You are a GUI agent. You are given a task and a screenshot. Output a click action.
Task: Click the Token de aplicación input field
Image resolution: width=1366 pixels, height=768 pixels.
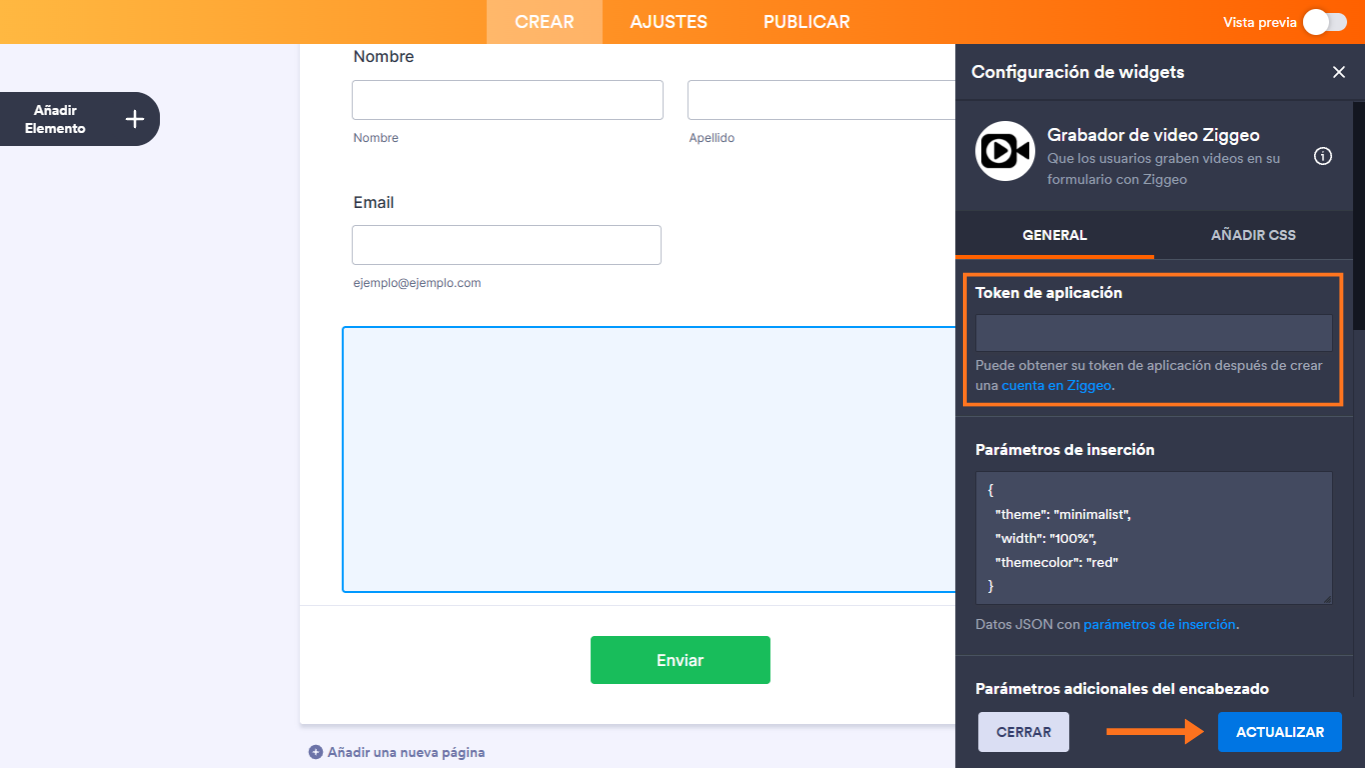click(x=1152, y=333)
